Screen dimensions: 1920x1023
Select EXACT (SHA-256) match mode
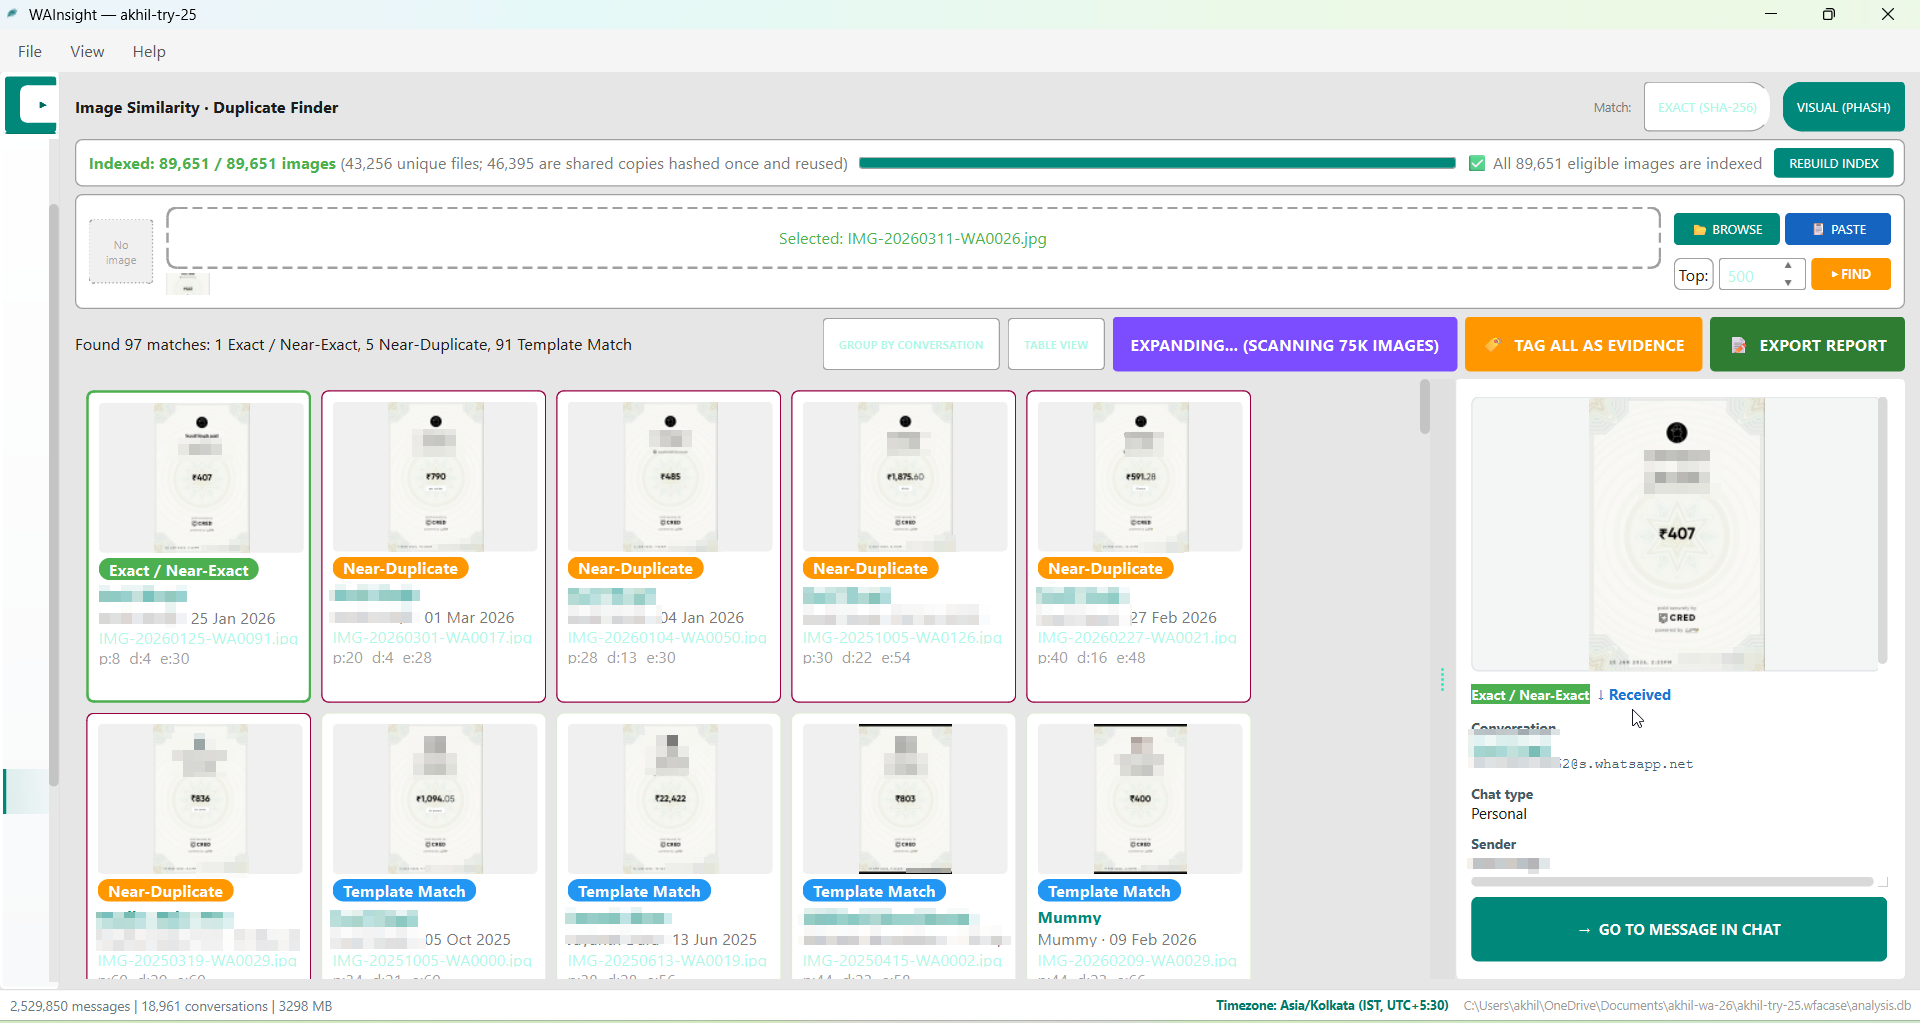click(1707, 107)
